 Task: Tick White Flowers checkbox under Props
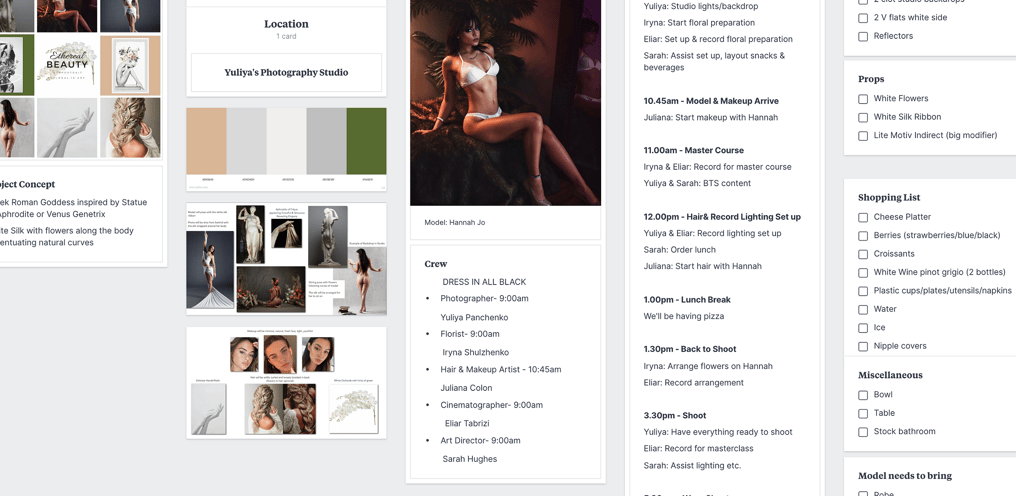click(x=863, y=99)
